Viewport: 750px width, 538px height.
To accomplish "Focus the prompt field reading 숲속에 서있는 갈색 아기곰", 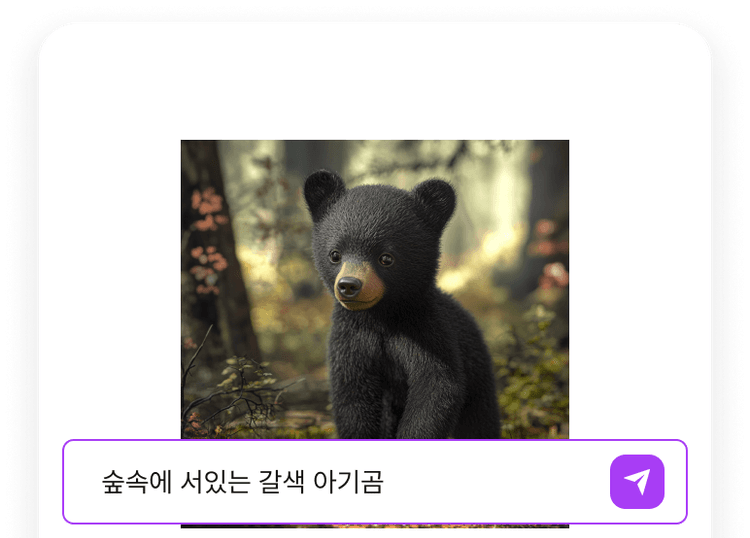I will point(375,482).
